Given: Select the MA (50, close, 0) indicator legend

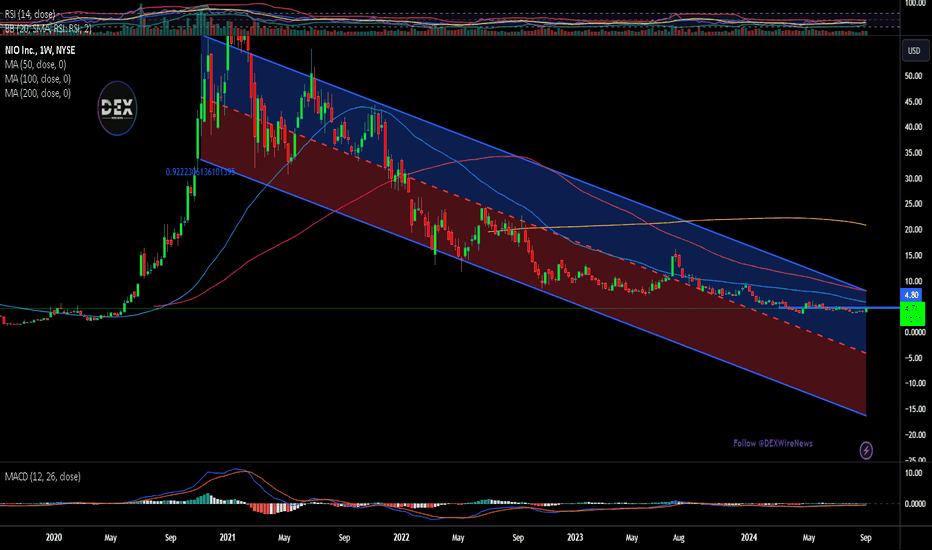Looking at the screenshot, I should click(x=36, y=64).
